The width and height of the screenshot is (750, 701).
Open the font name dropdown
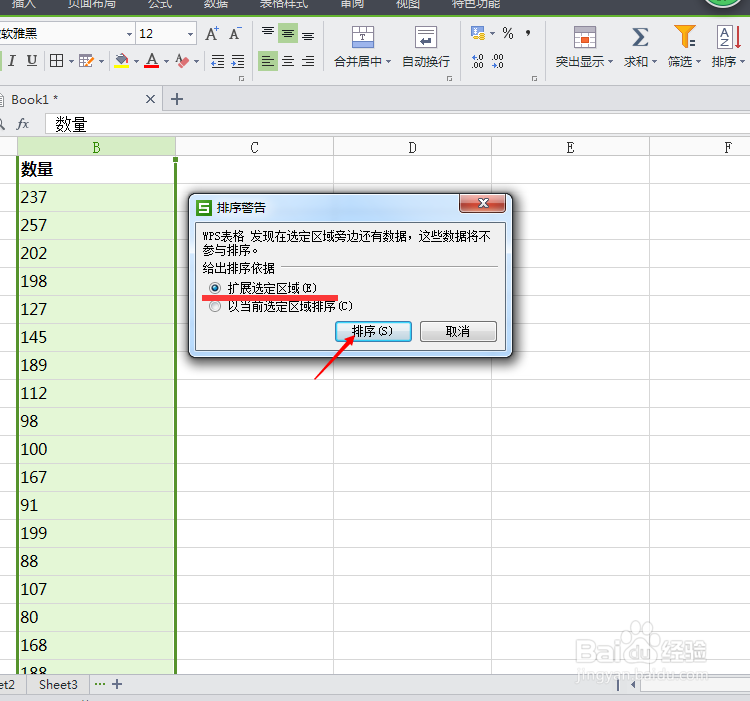(x=129, y=34)
